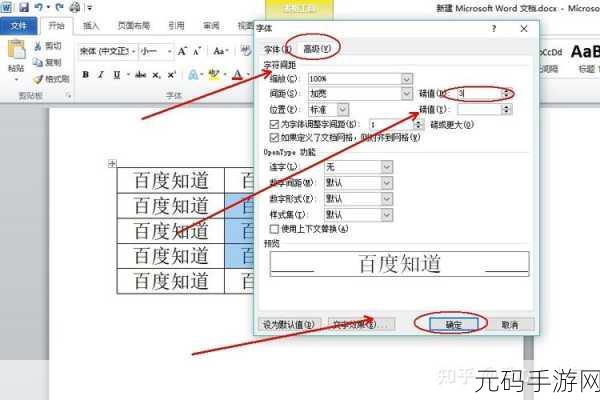600x400 pixels.
Task: Switch to the 审阅 (Review) ribbon tab
Action: [211, 26]
